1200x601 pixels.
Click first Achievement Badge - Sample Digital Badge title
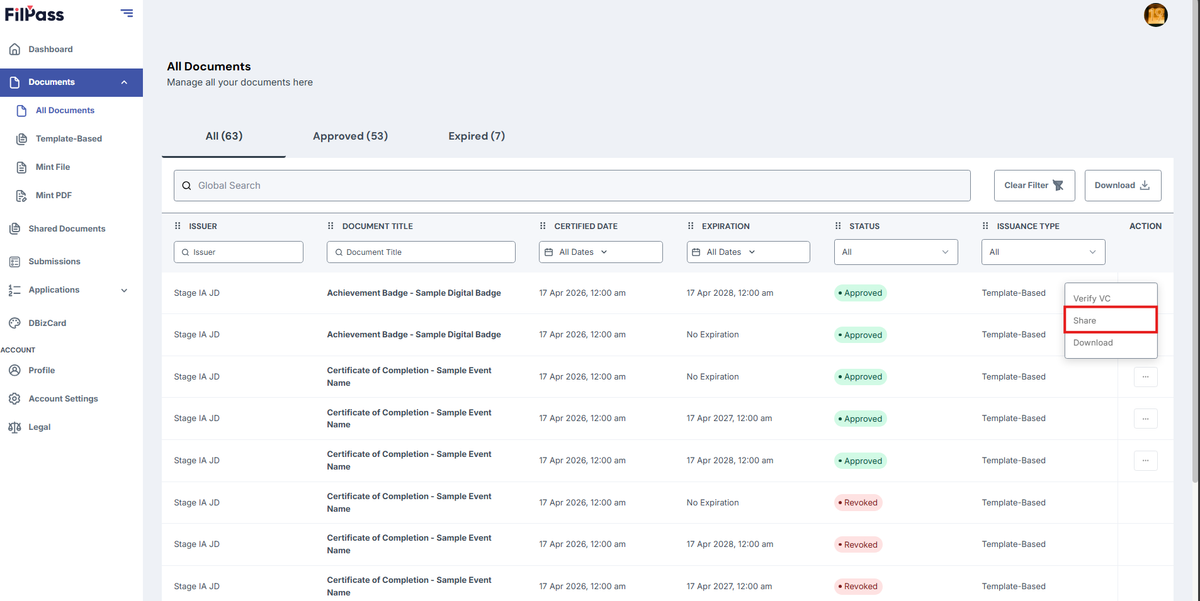pyautogui.click(x=414, y=293)
